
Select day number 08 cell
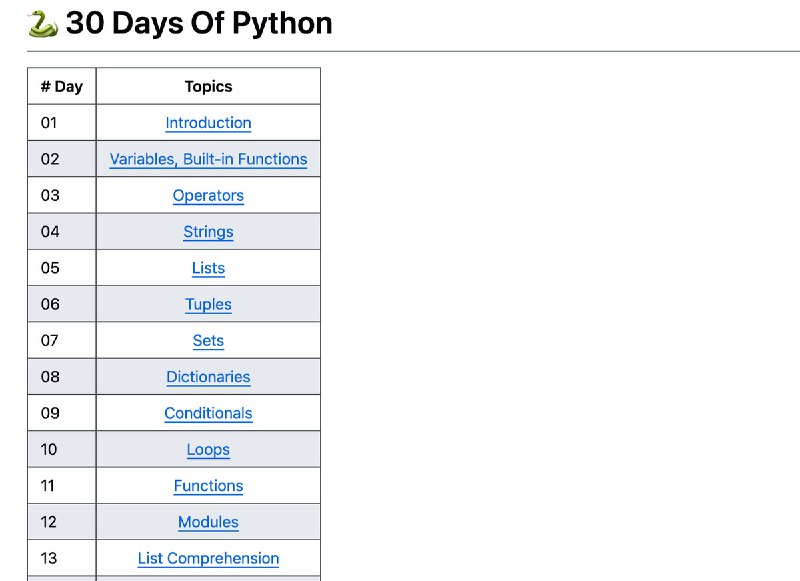pos(62,376)
